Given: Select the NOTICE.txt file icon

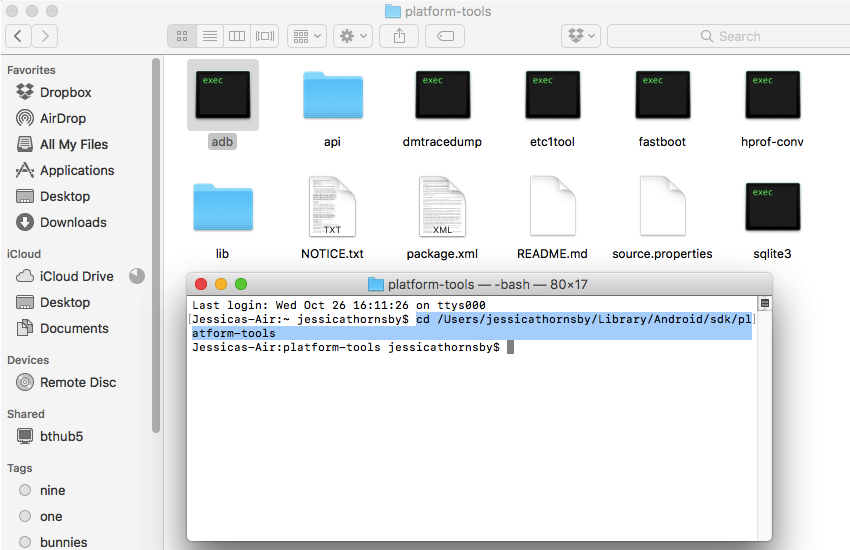Looking at the screenshot, I should pos(332,206).
